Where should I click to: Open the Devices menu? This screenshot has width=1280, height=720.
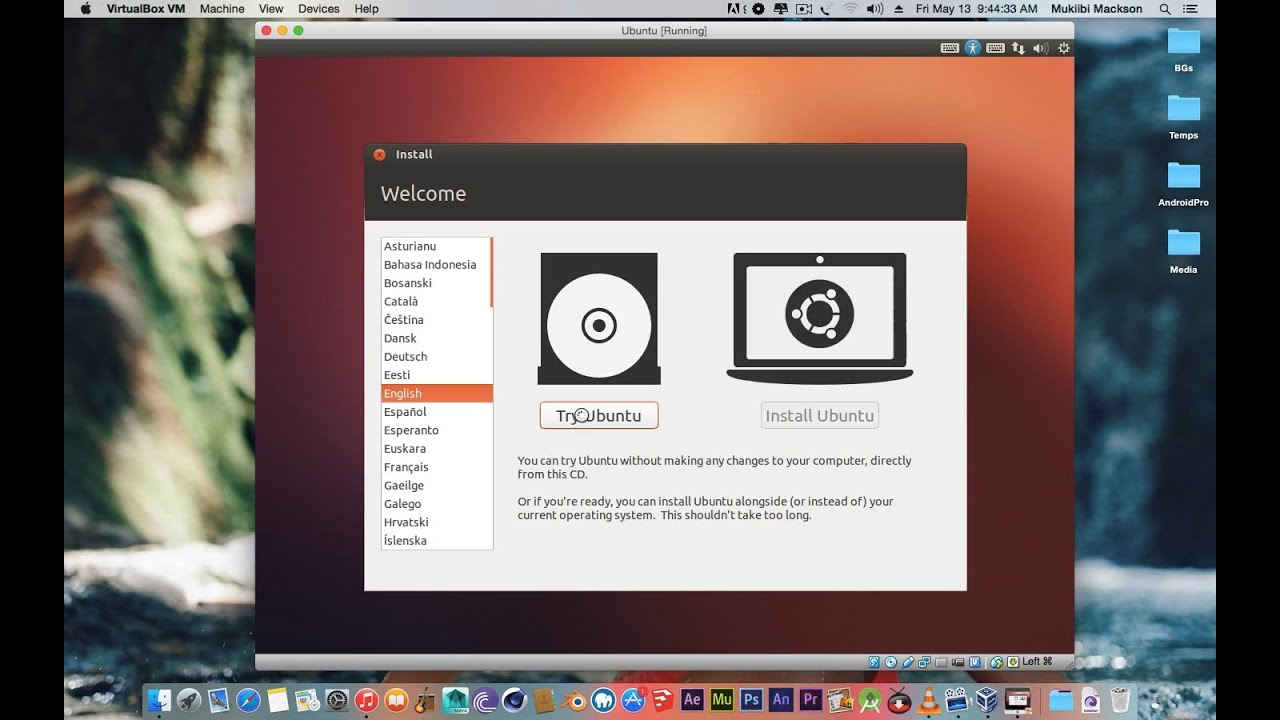pyautogui.click(x=319, y=8)
